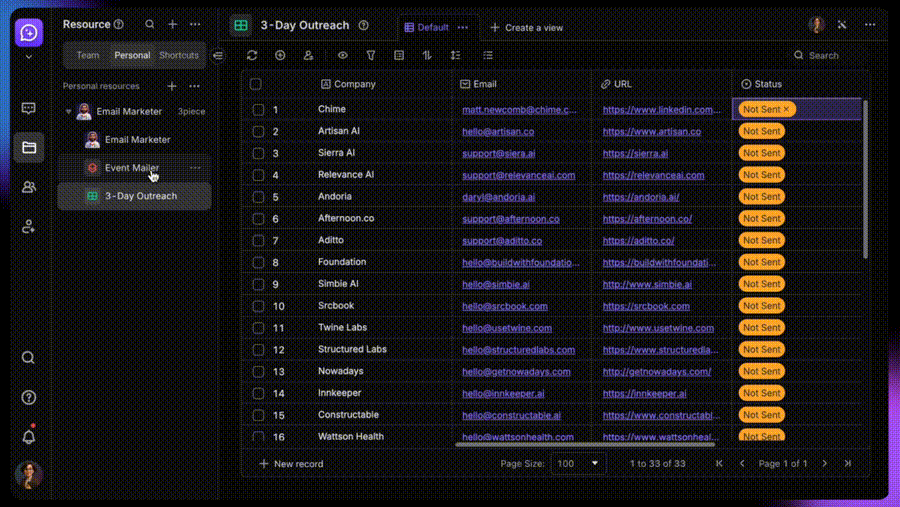
Task: Open the top-right more options menu
Action: tap(870, 25)
